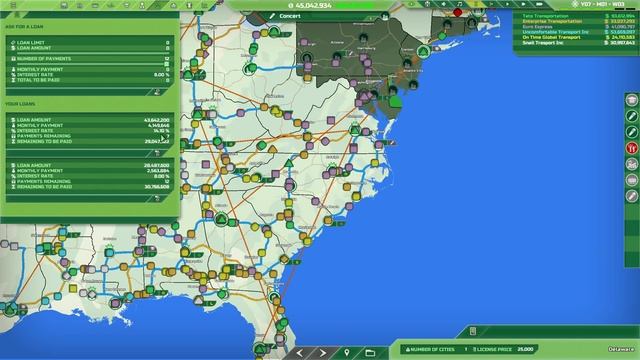The width and height of the screenshot is (640, 360).
Task: Click the Loan Limit row
Action: point(90,42)
